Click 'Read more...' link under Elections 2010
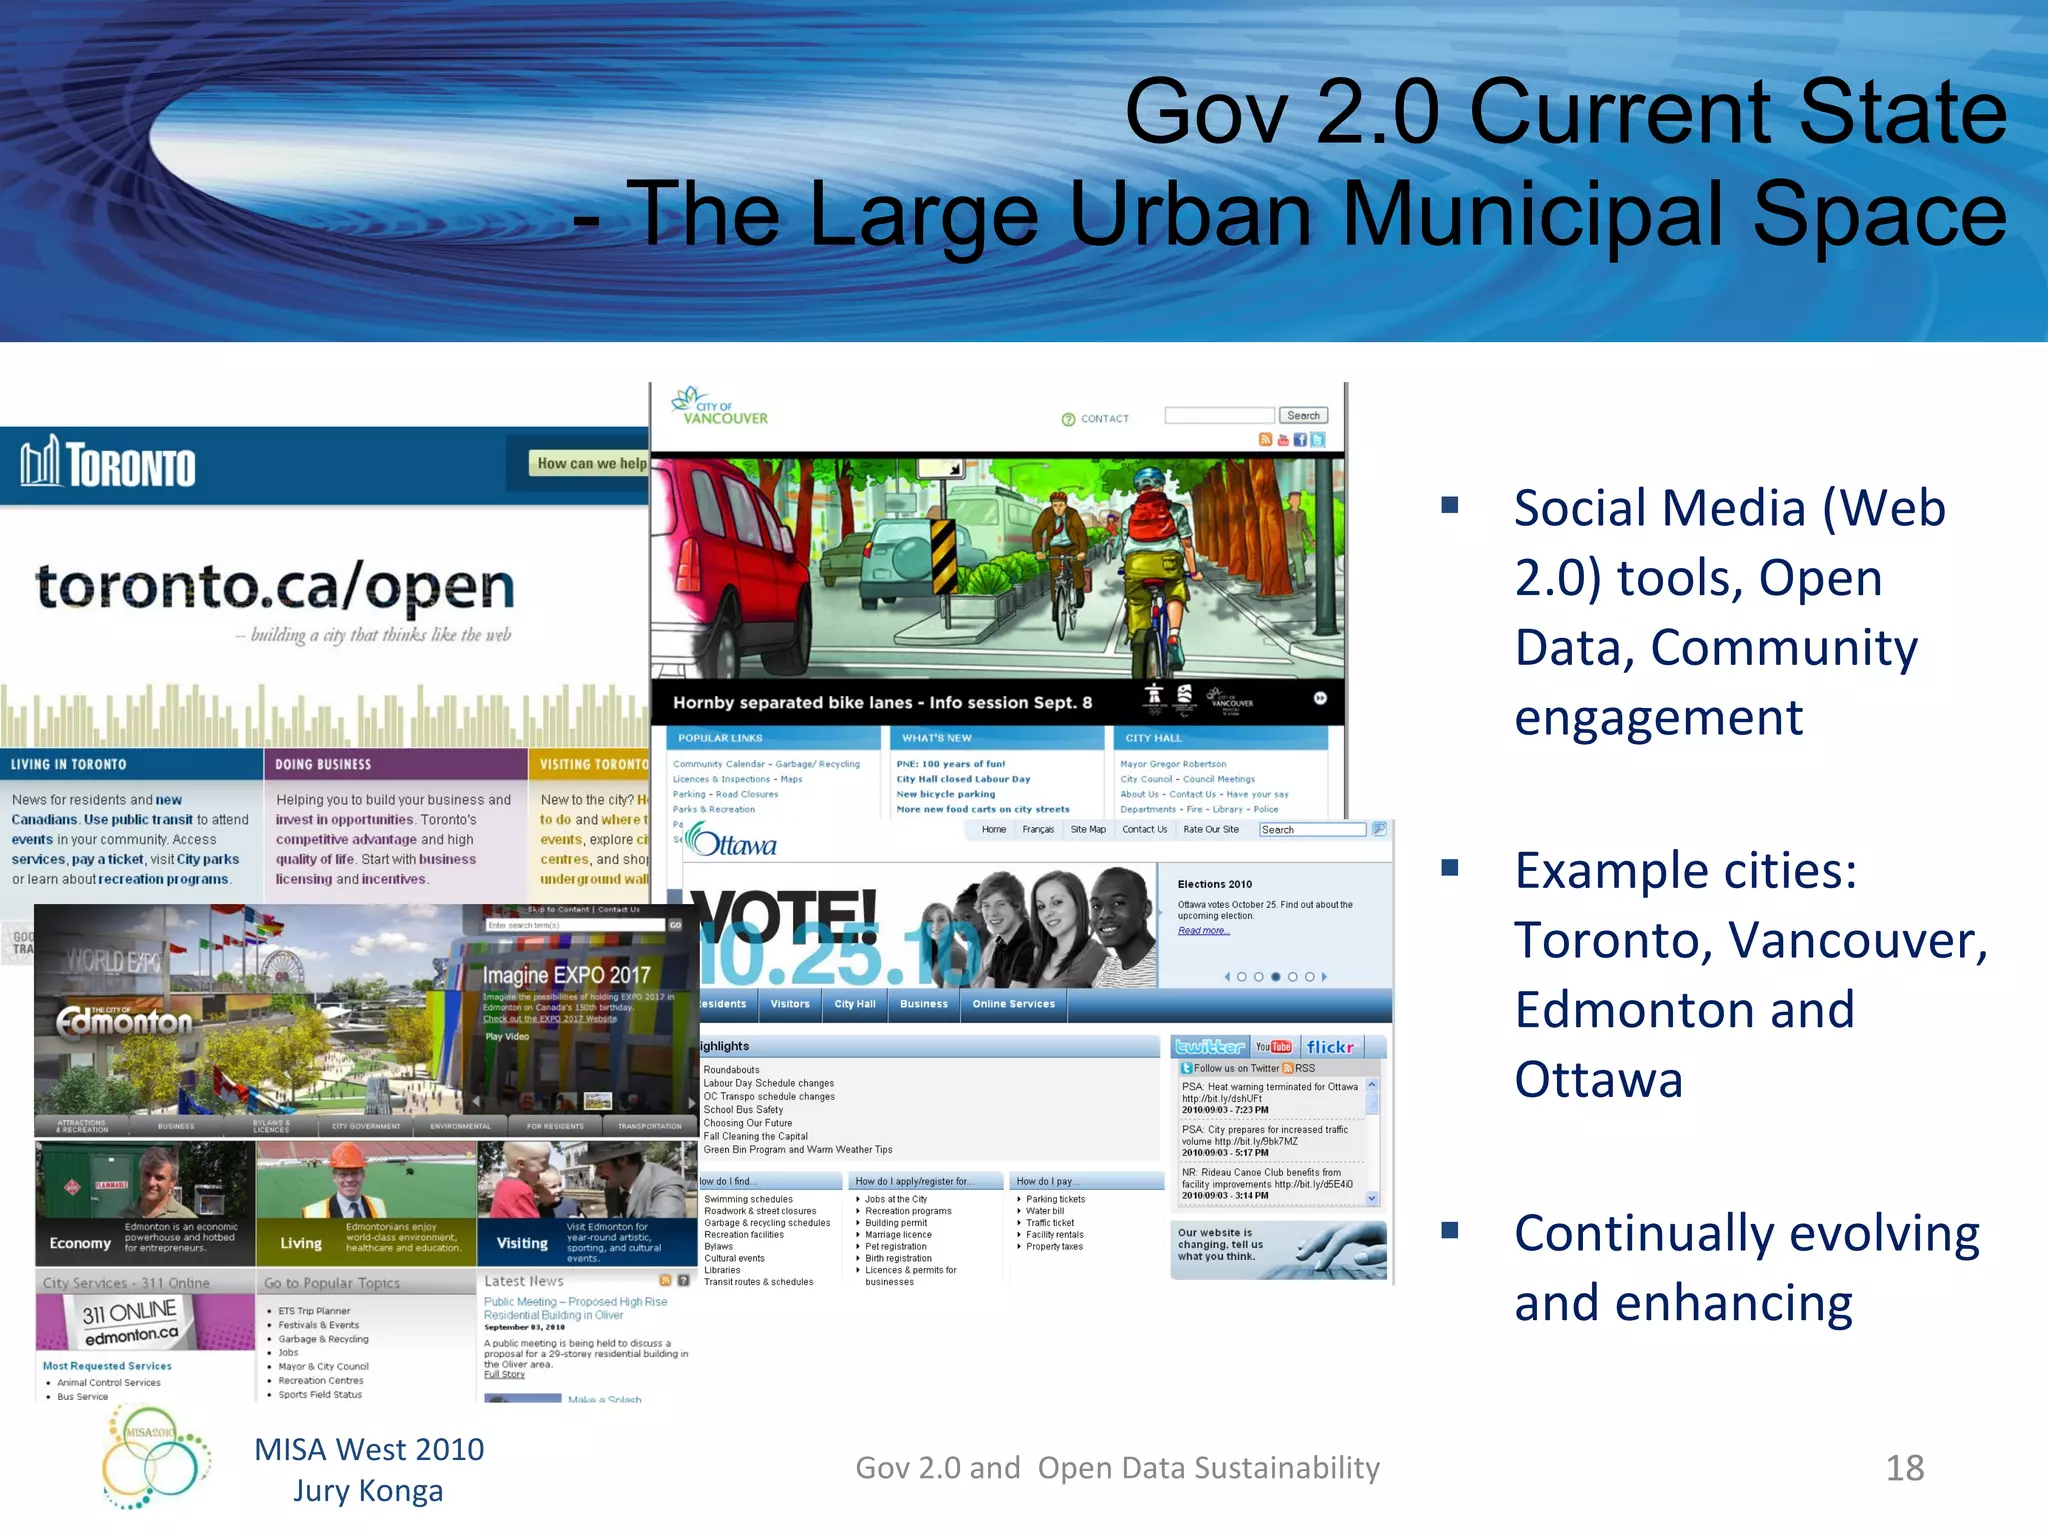This screenshot has width=2048, height=1536. 1203,931
